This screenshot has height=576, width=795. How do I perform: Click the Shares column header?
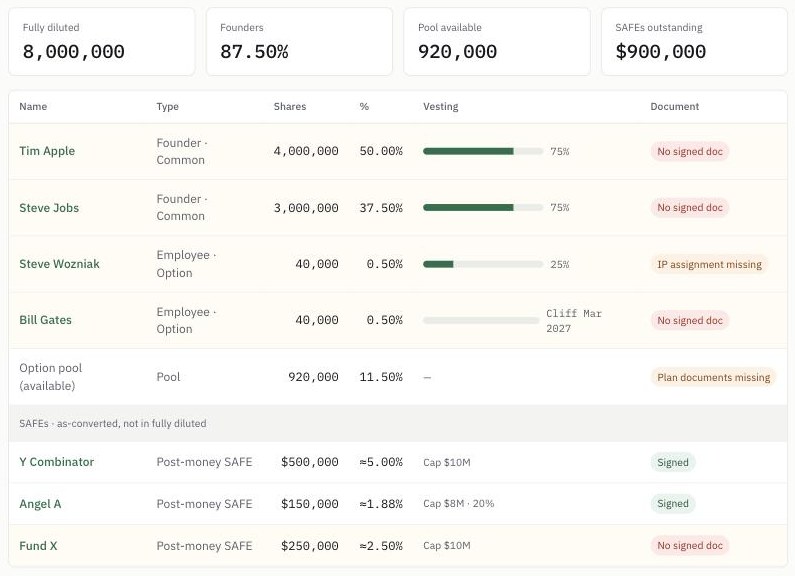(290, 106)
